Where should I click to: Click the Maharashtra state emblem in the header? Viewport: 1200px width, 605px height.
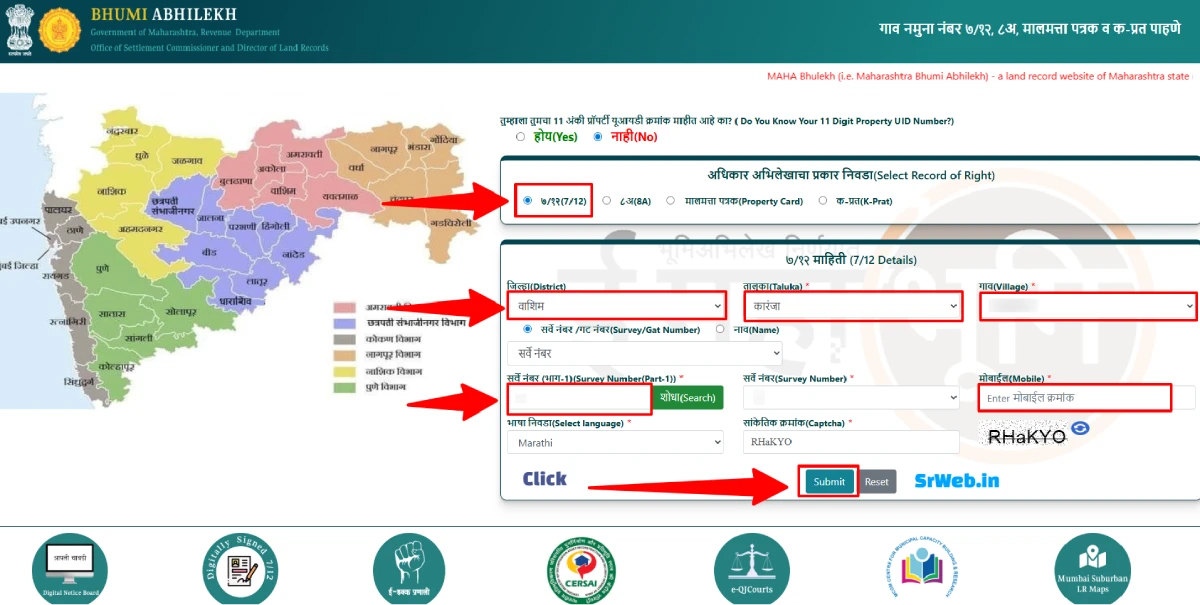coord(18,28)
